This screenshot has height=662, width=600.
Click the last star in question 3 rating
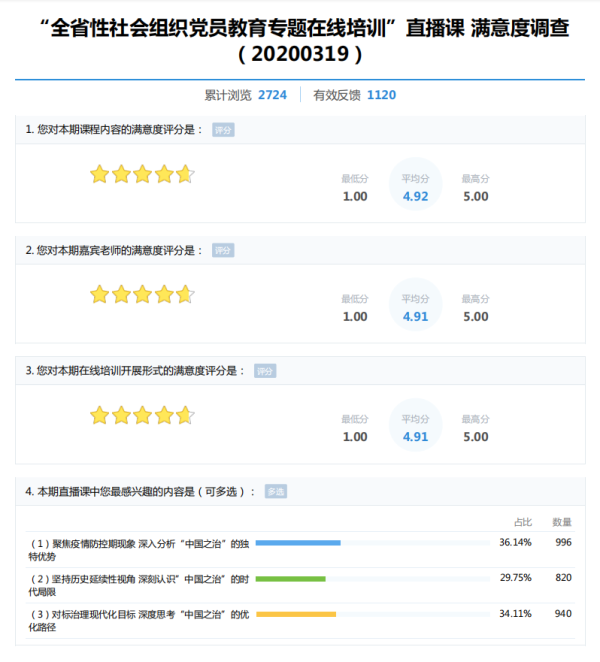click(x=185, y=415)
